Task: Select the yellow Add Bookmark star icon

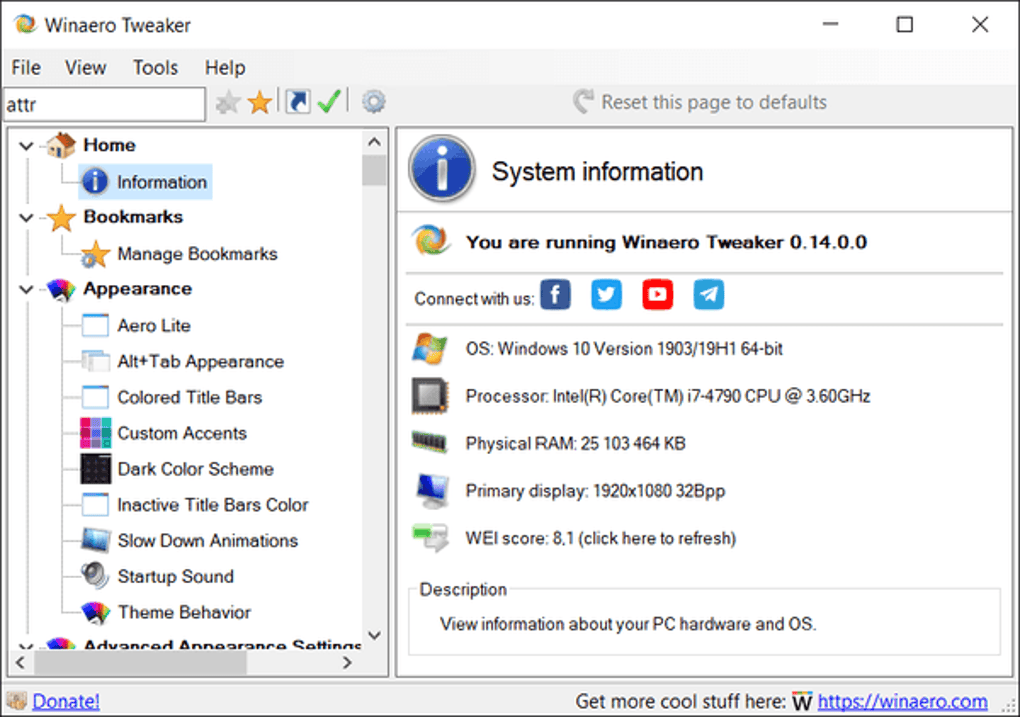Action: click(x=260, y=101)
